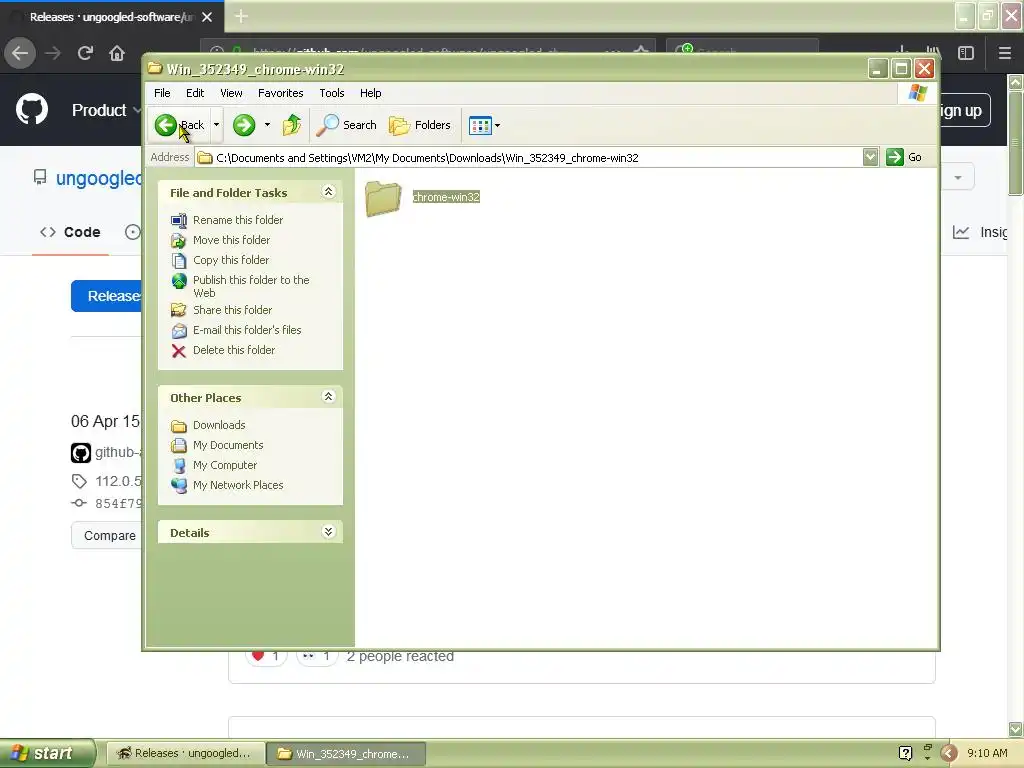The height and width of the screenshot is (768, 1024).
Task: Open the Search pane in Explorer
Action: coord(346,125)
